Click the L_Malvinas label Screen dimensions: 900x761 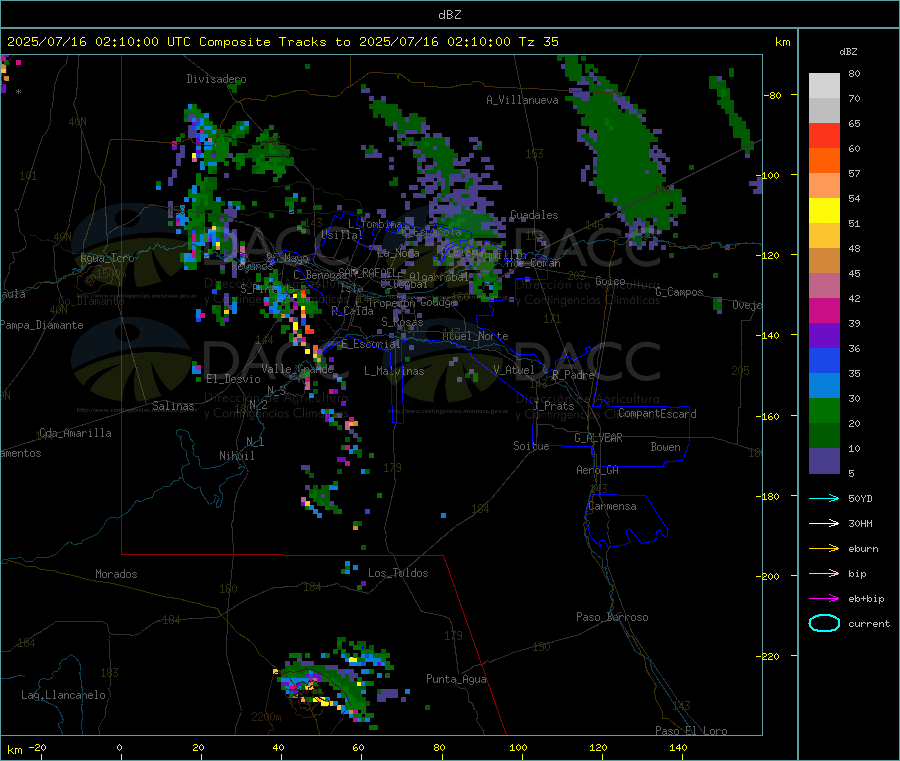[394, 371]
